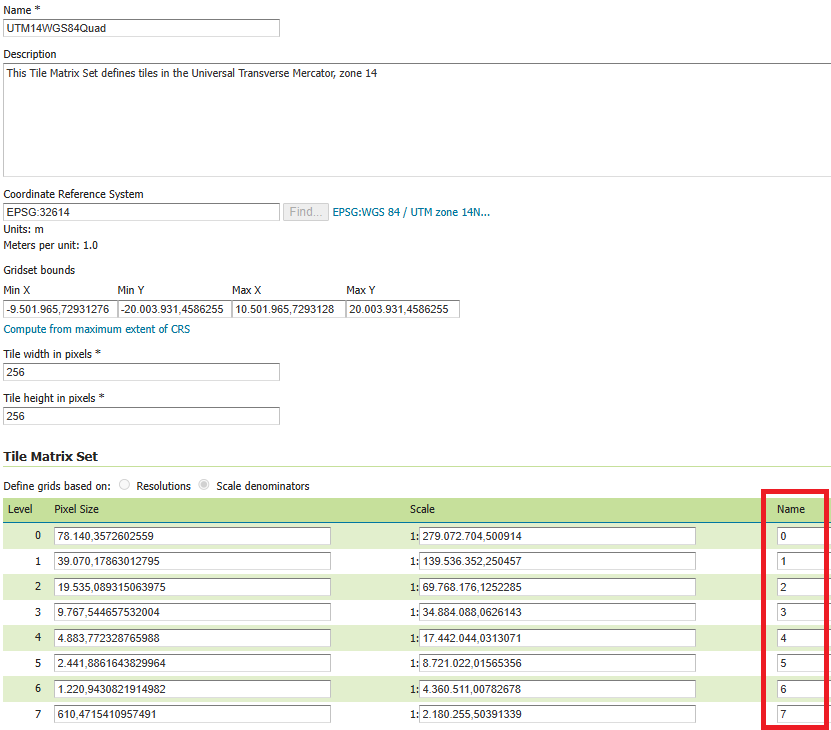The height and width of the screenshot is (730, 831).
Task: Click the Tile width in pixels field
Action: (x=141, y=372)
